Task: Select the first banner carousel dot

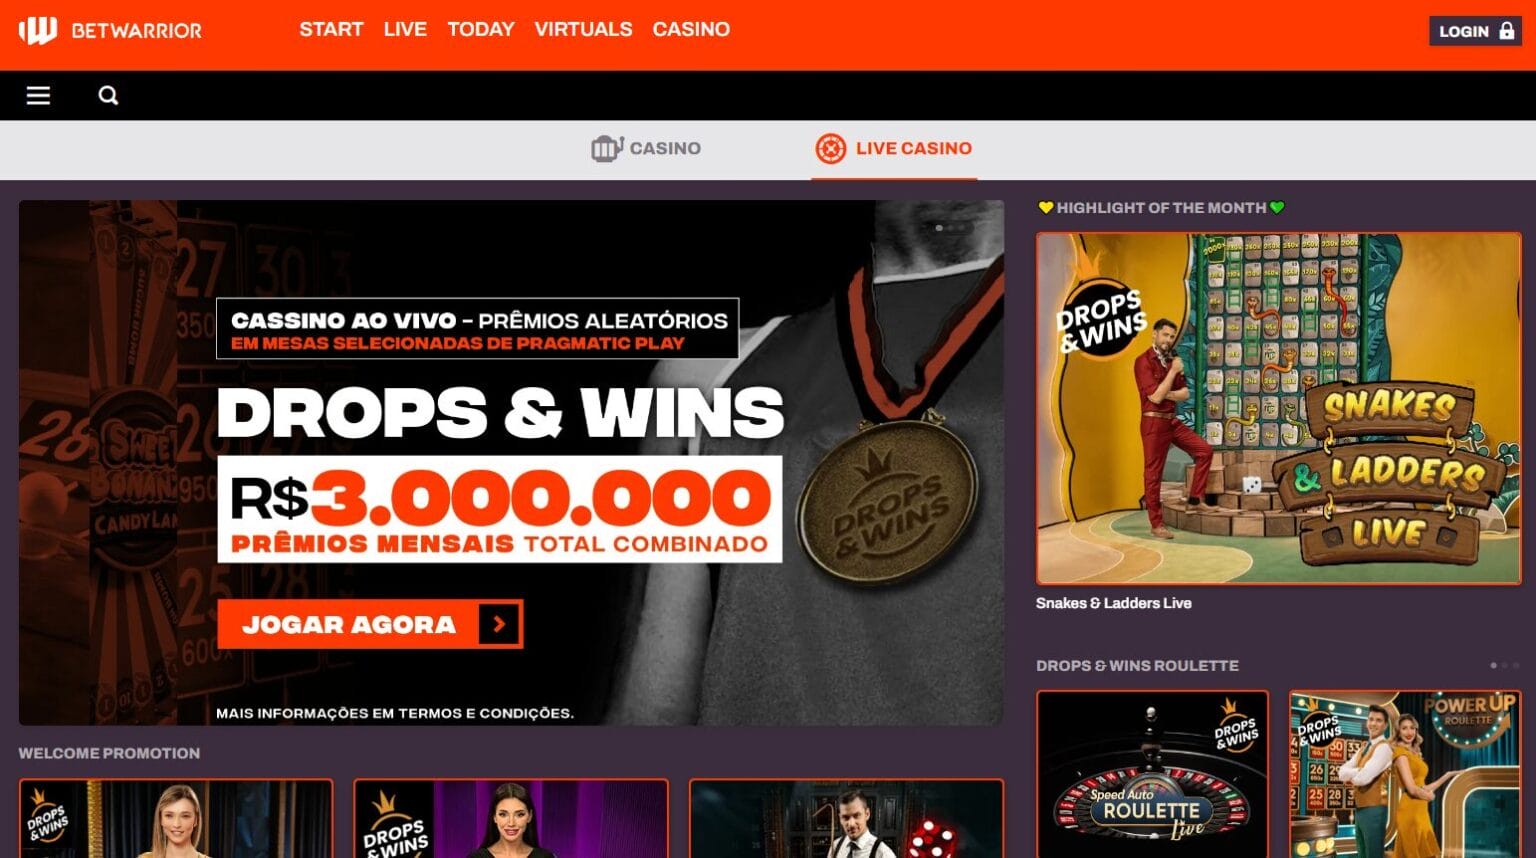Action: pyautogui.click(x=939, y=228)
